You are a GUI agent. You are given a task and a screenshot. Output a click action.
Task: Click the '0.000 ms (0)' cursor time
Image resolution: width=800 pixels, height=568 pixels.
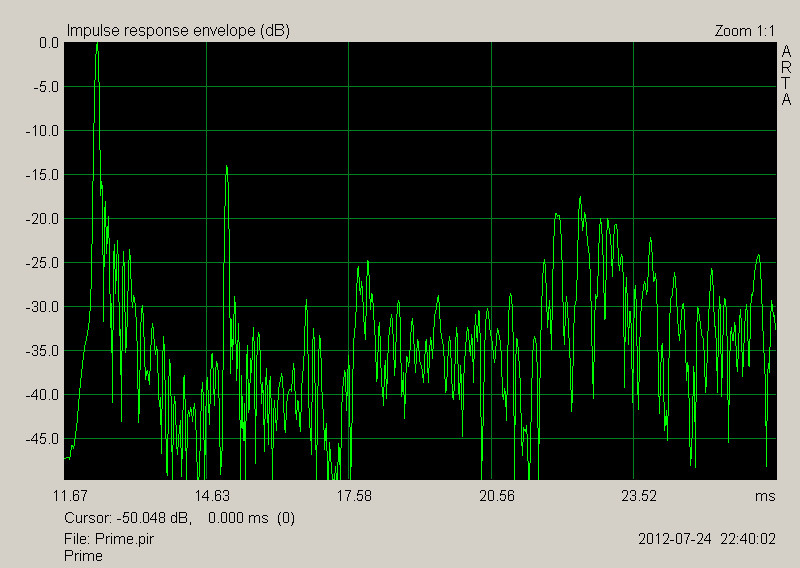pyautogui.click(x=252, y=518)
